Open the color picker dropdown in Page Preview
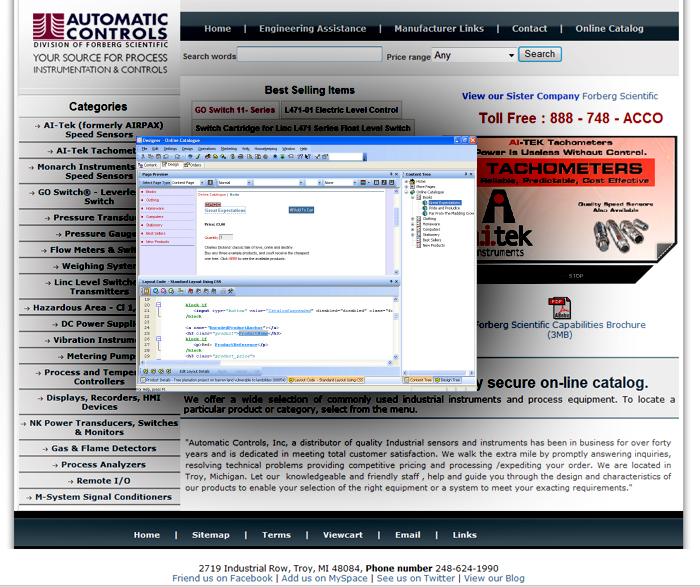700x587 pixels. tap(368, 183)
